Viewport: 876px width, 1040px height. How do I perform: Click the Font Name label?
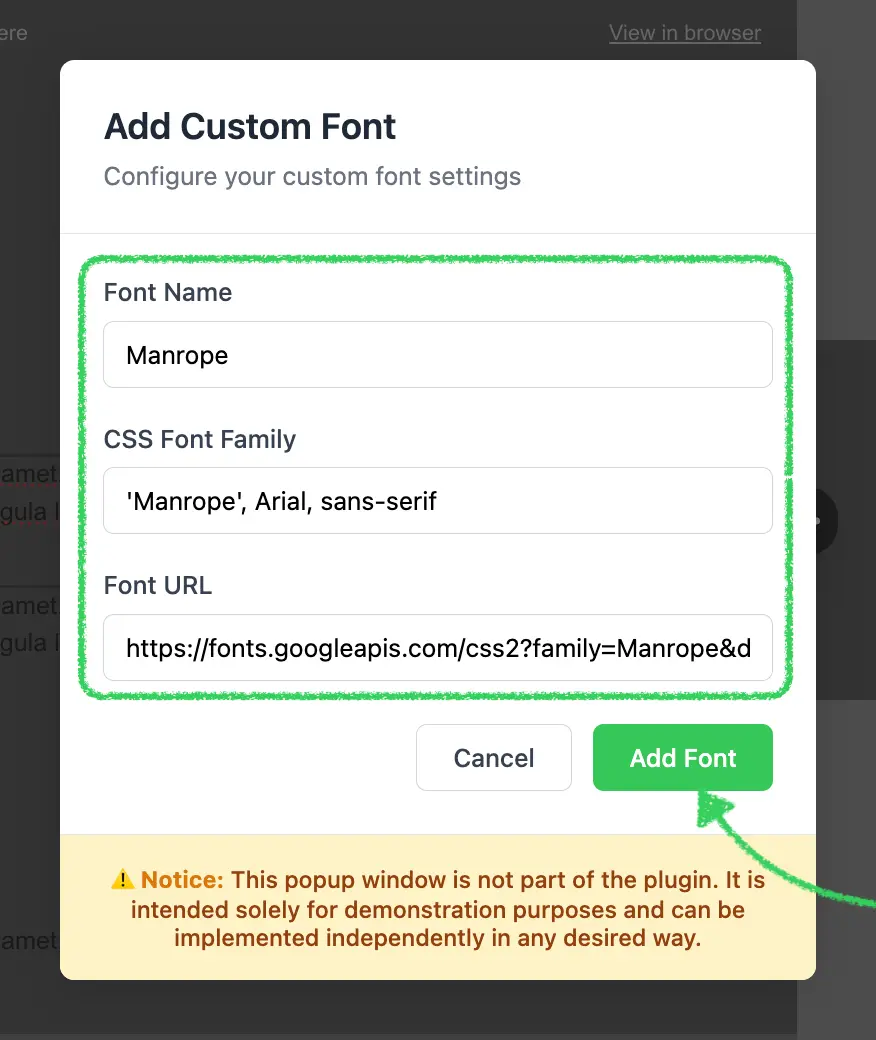168,292
